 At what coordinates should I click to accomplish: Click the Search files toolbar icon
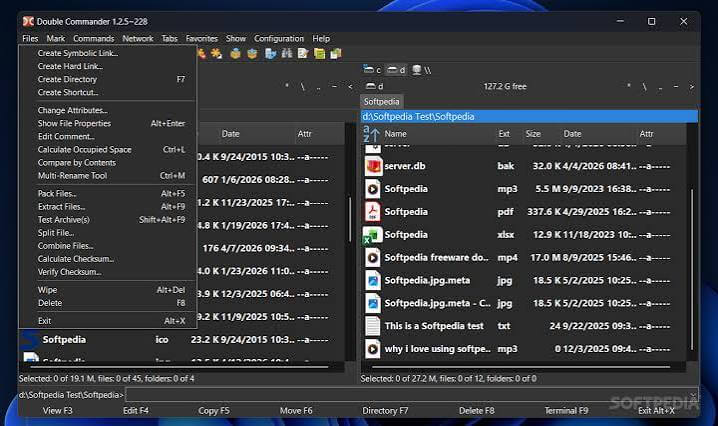[x=270, y=54]
